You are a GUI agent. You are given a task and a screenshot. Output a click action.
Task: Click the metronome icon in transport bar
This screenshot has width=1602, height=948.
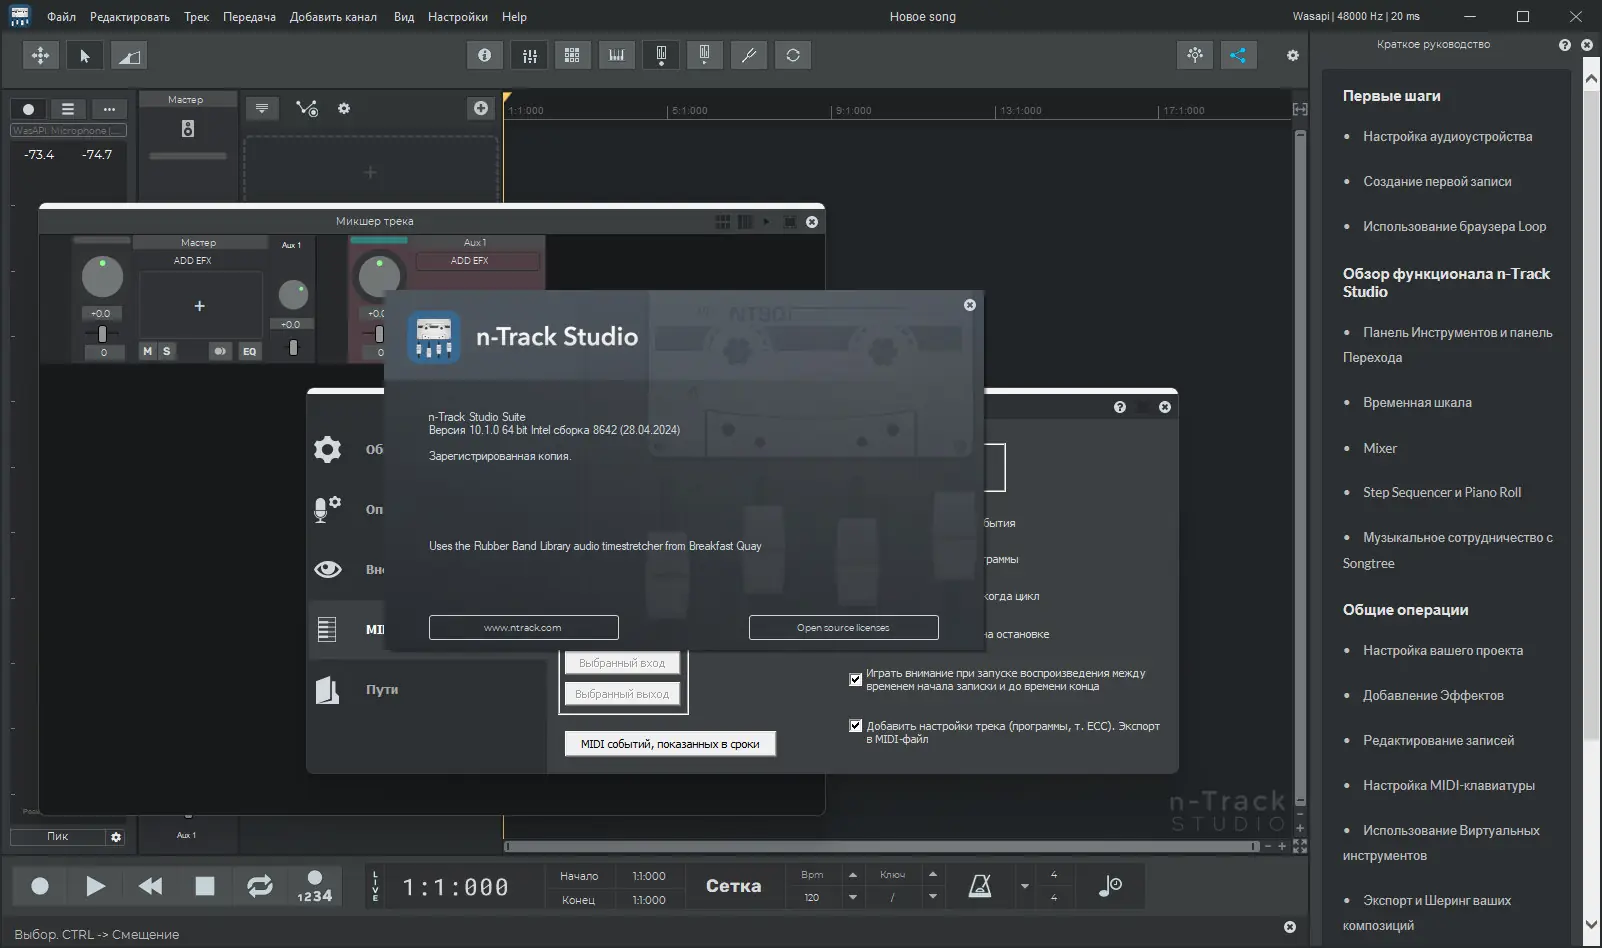pos(980,886)
